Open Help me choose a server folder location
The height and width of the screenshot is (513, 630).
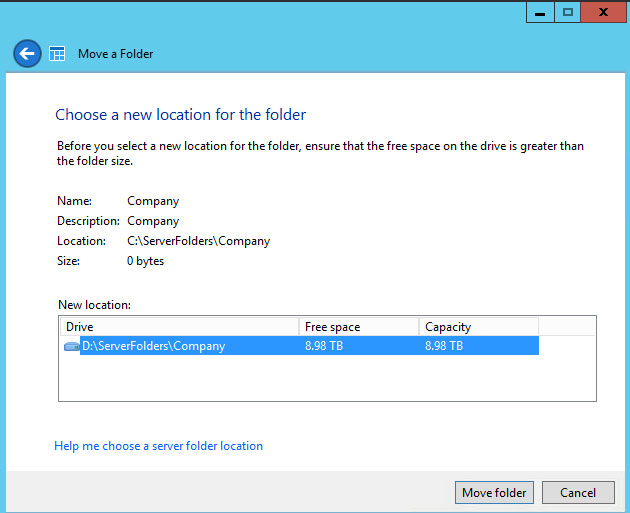pos(158,446)
